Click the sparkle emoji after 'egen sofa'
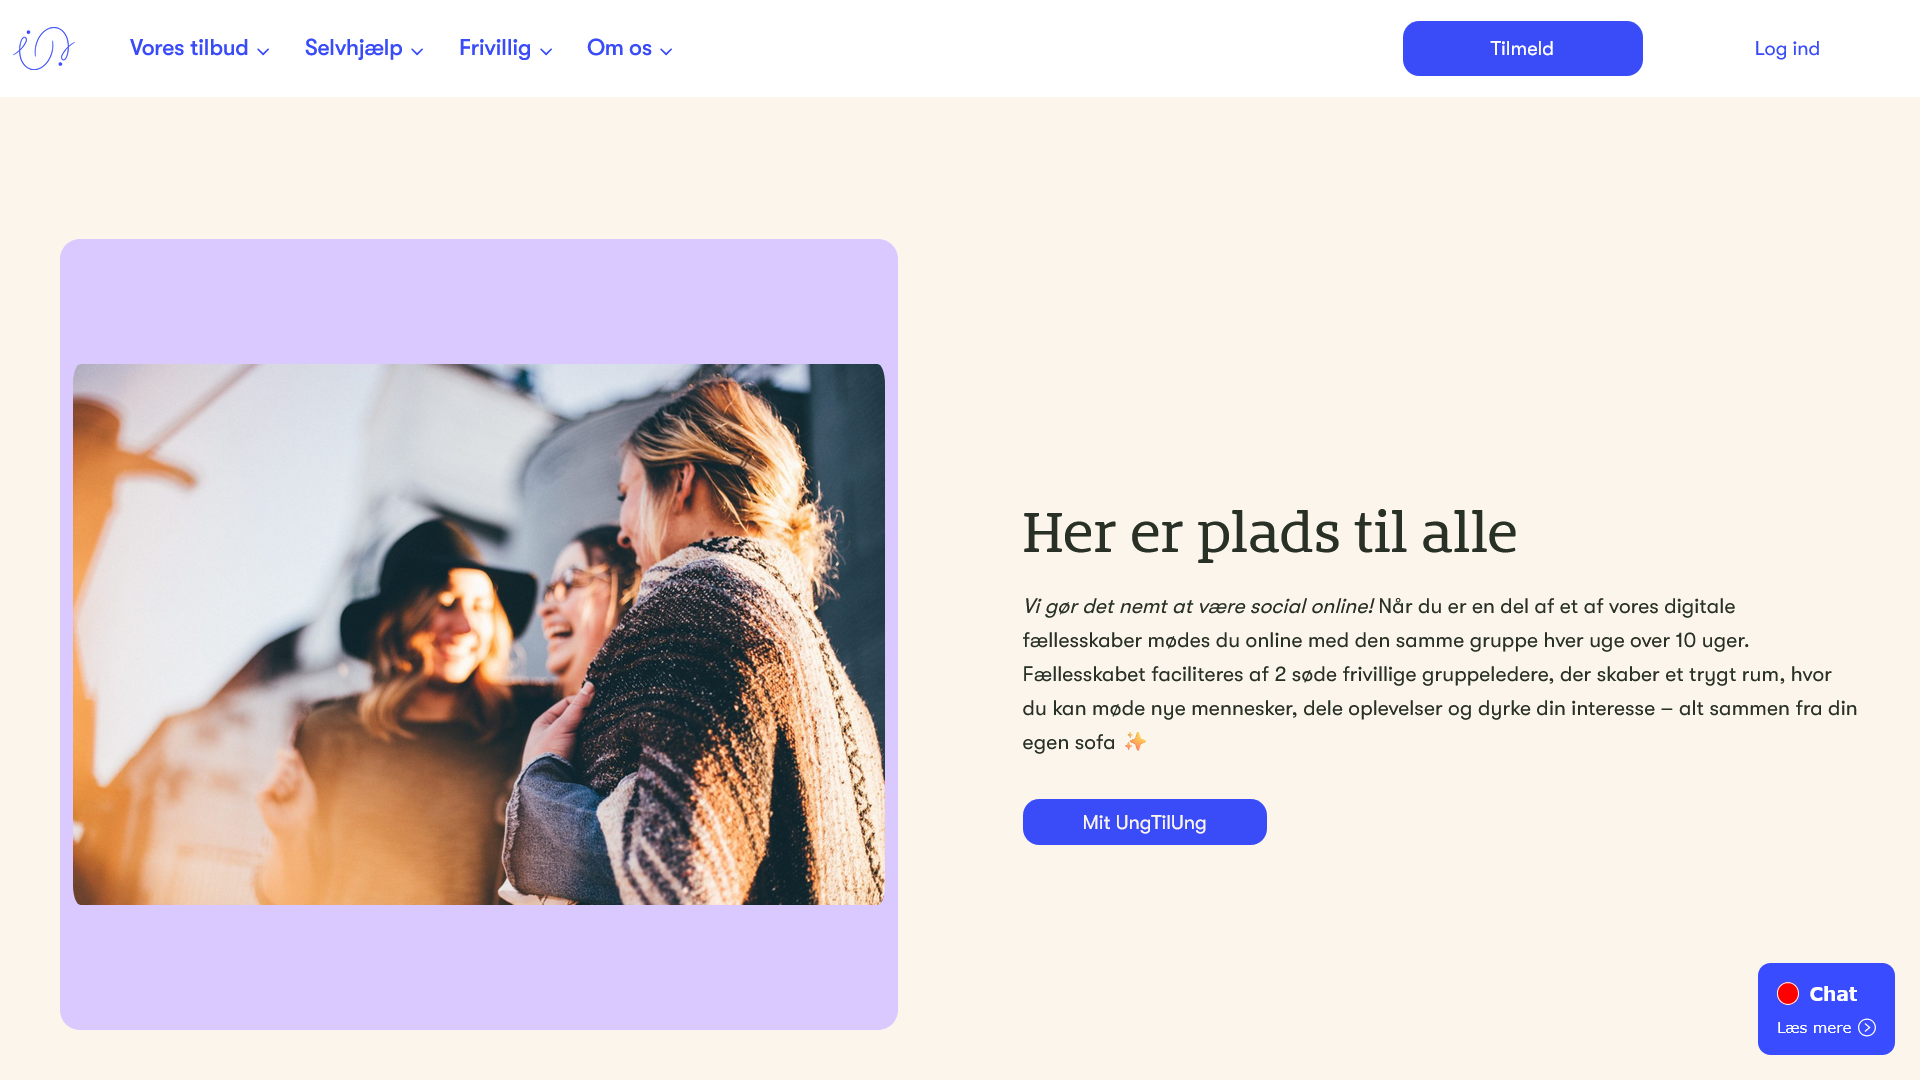 [1135, 741]
